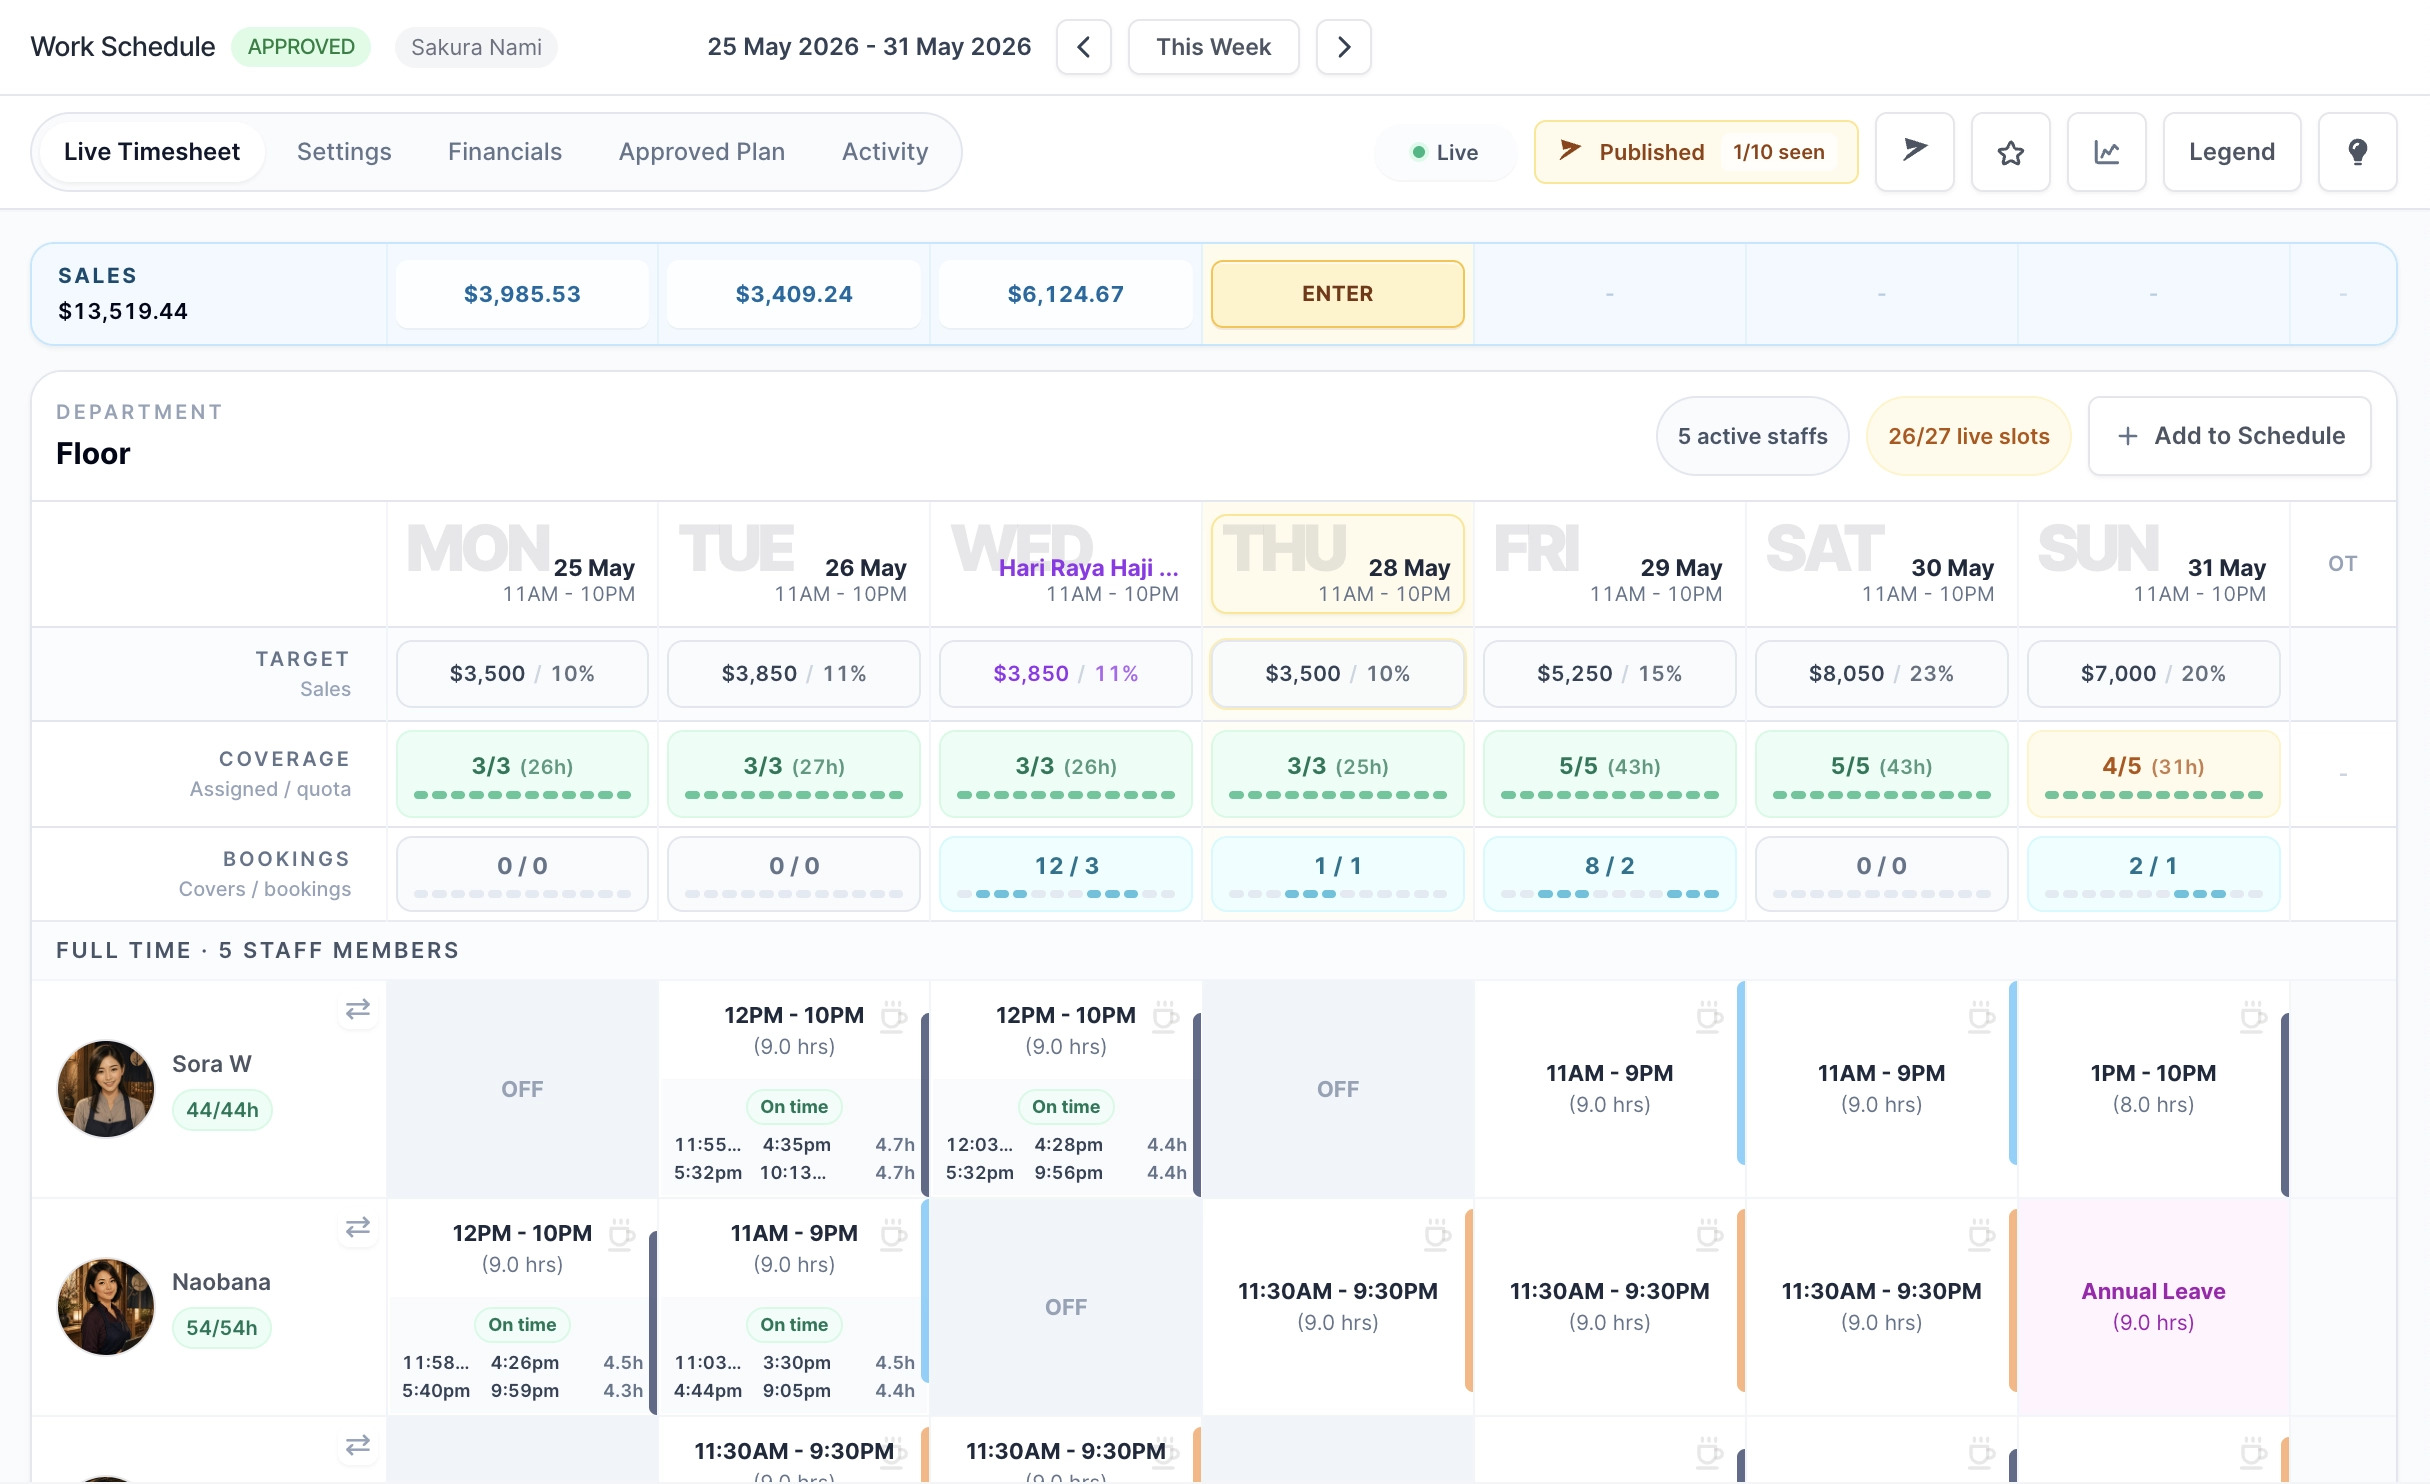Click the APPROVED status badge
Viewport: 2430px width, 1484px height.
click(x=301, y=47)
